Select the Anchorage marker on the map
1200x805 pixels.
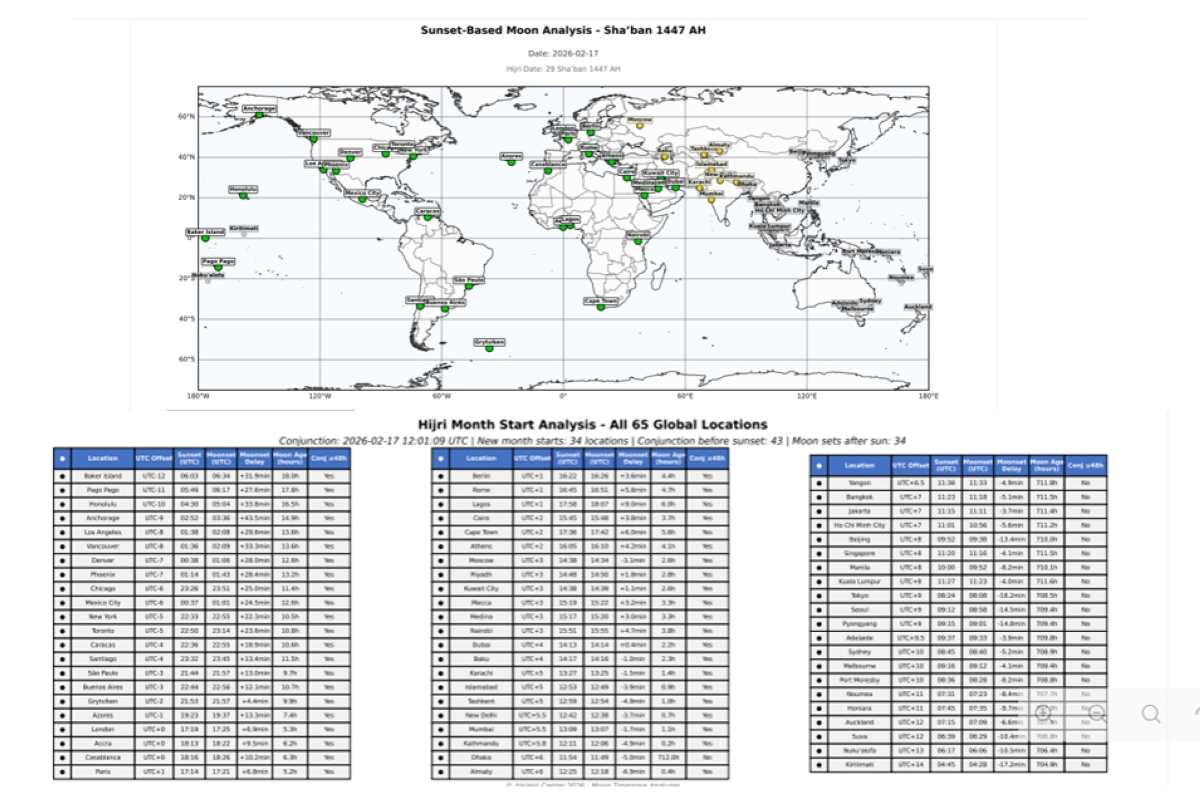259,115
